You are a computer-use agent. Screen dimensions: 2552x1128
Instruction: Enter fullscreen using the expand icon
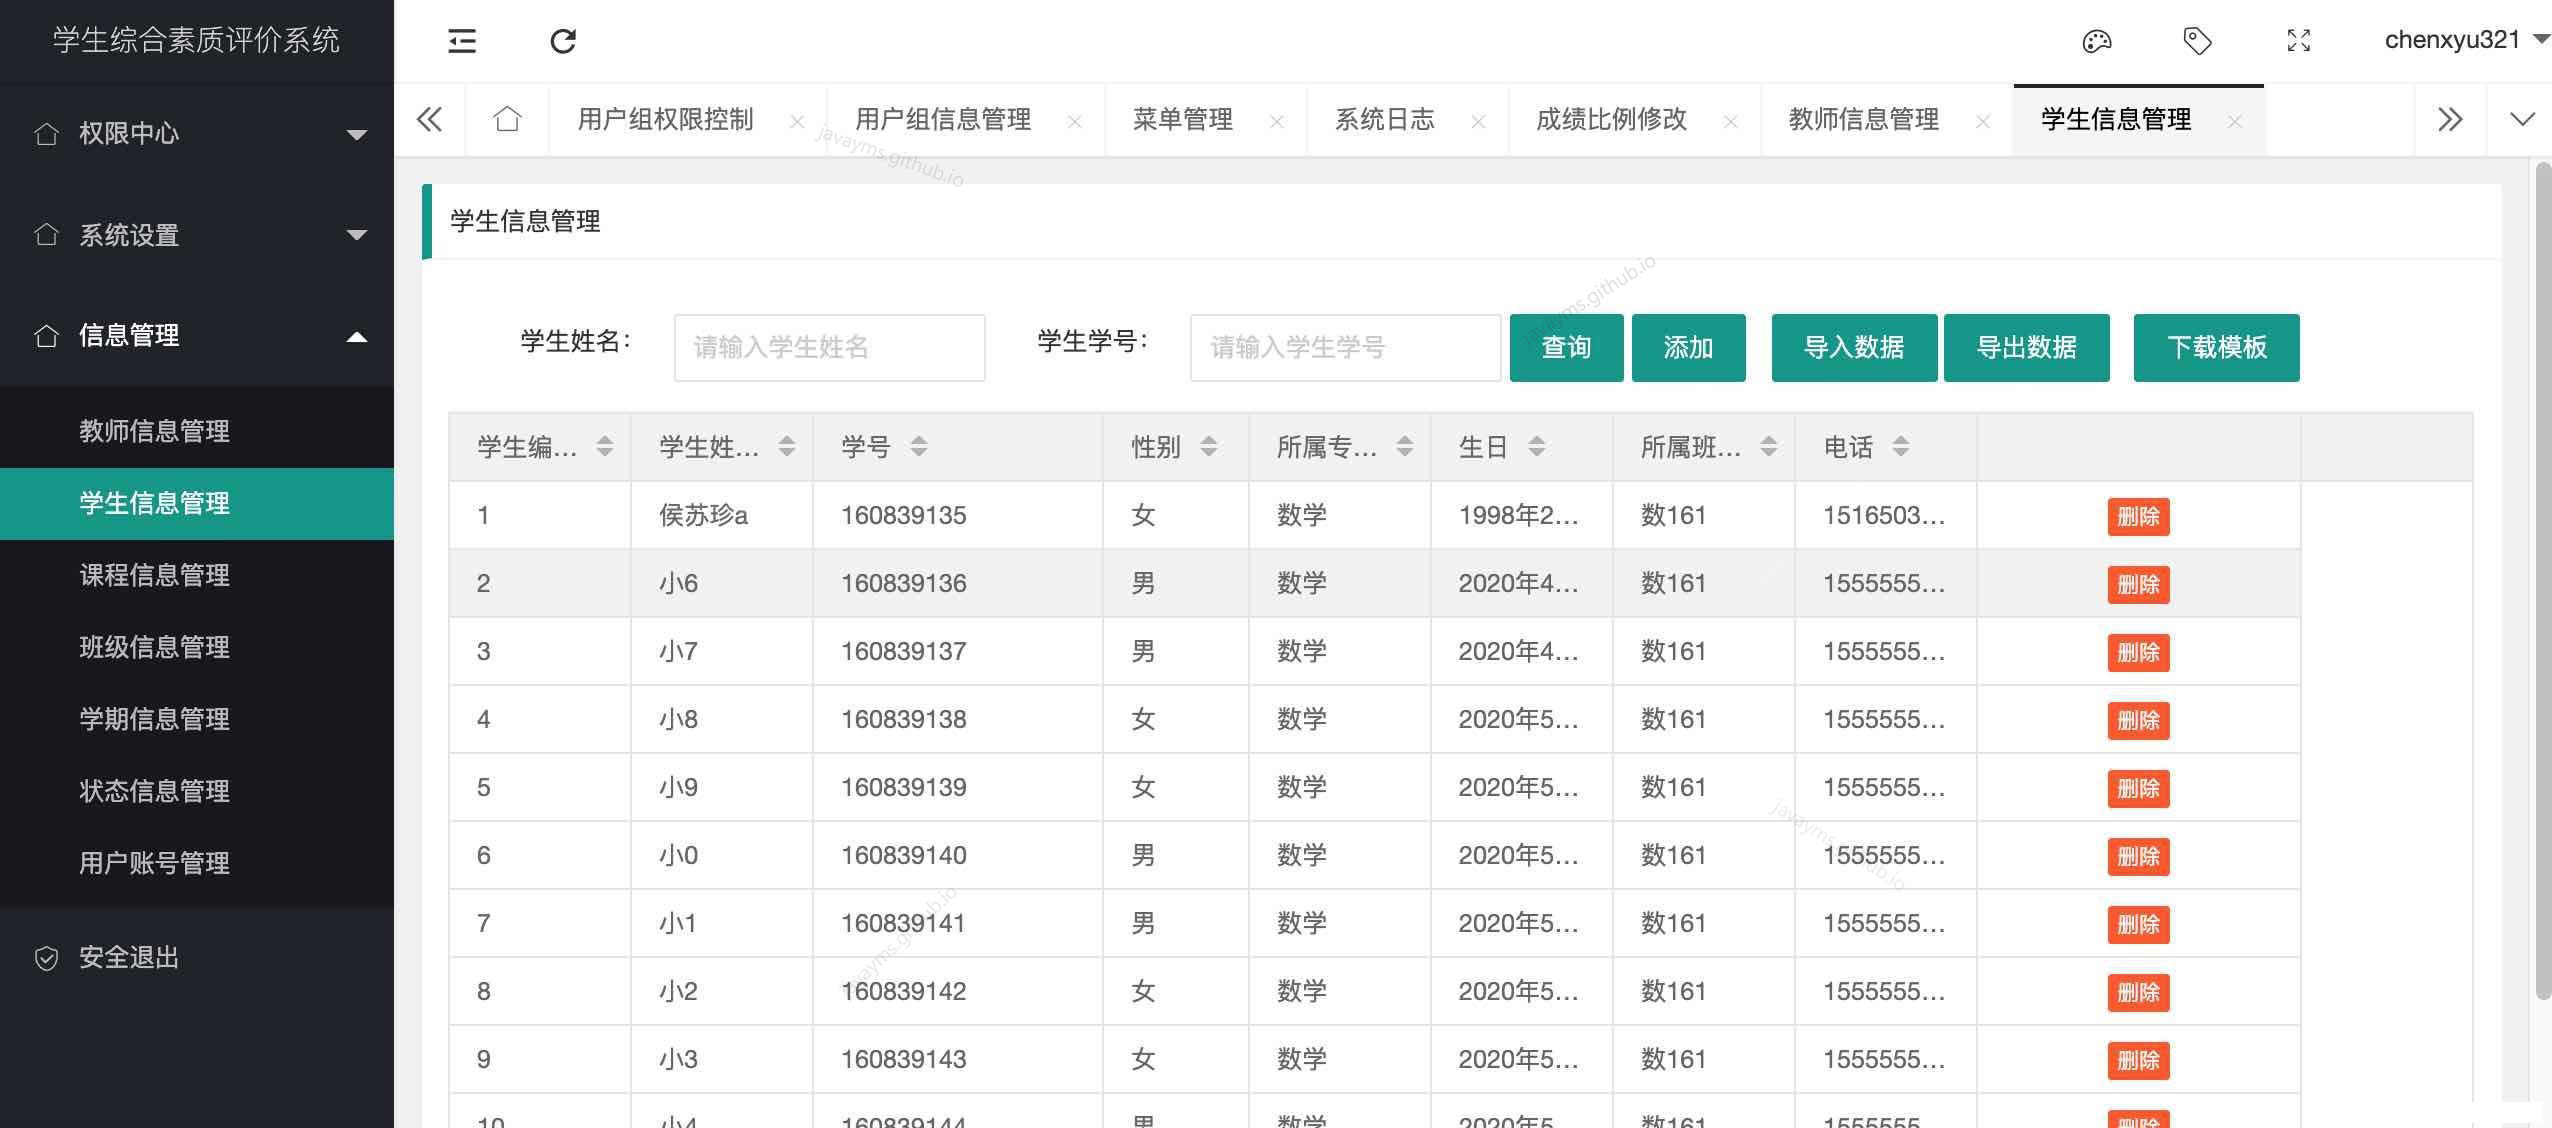(2299, 41)
